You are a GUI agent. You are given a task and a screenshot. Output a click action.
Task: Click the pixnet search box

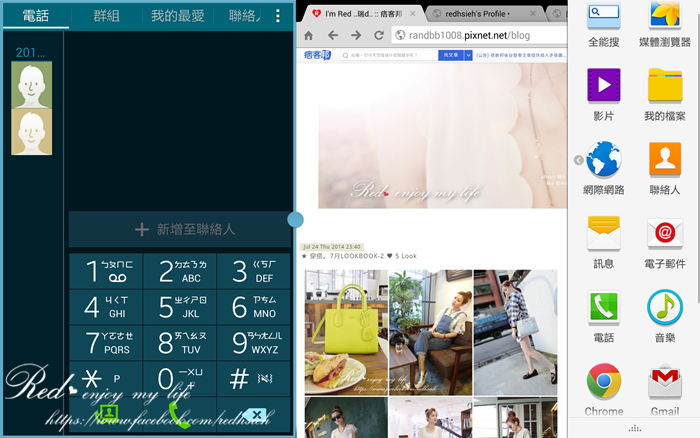[x=389, y=55]
